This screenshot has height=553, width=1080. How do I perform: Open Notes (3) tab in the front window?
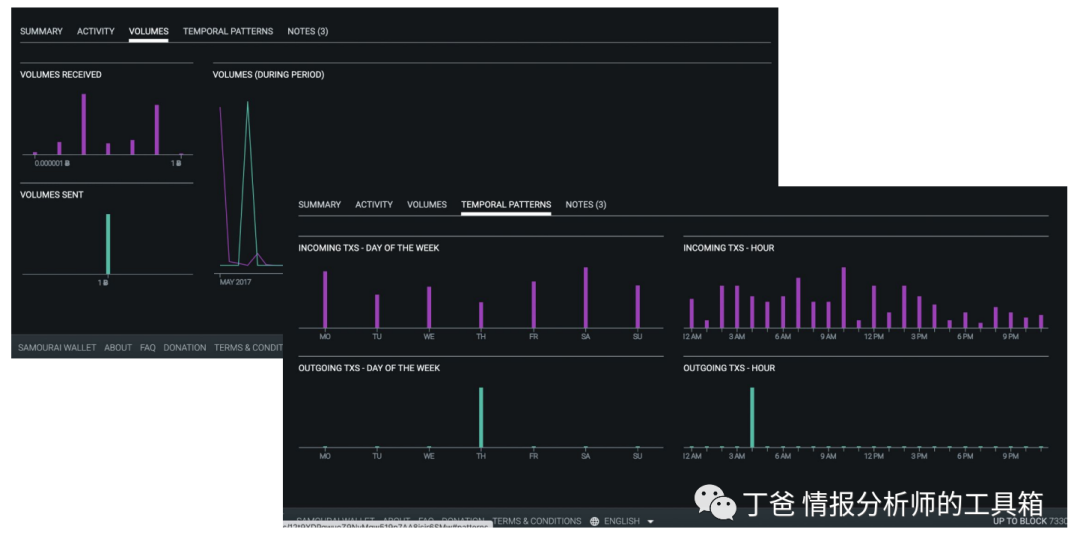click(586, 205)
